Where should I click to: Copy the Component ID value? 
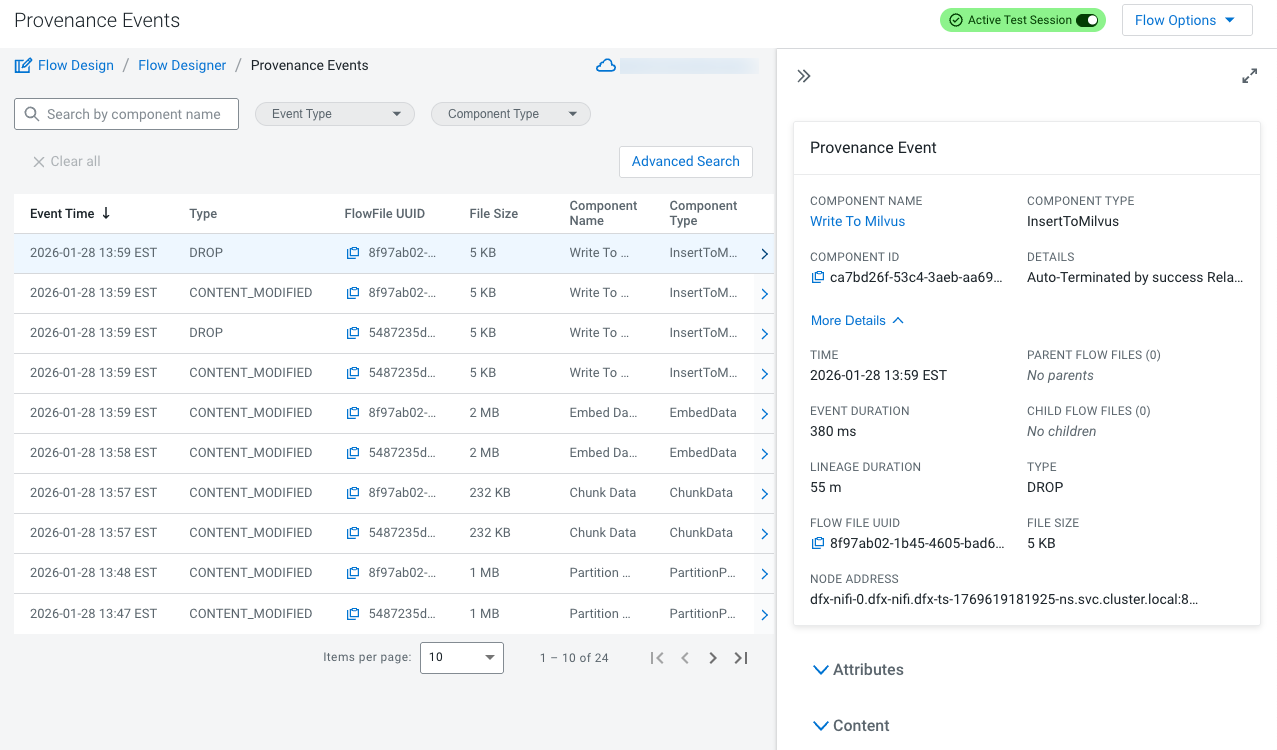pos(817,277)
